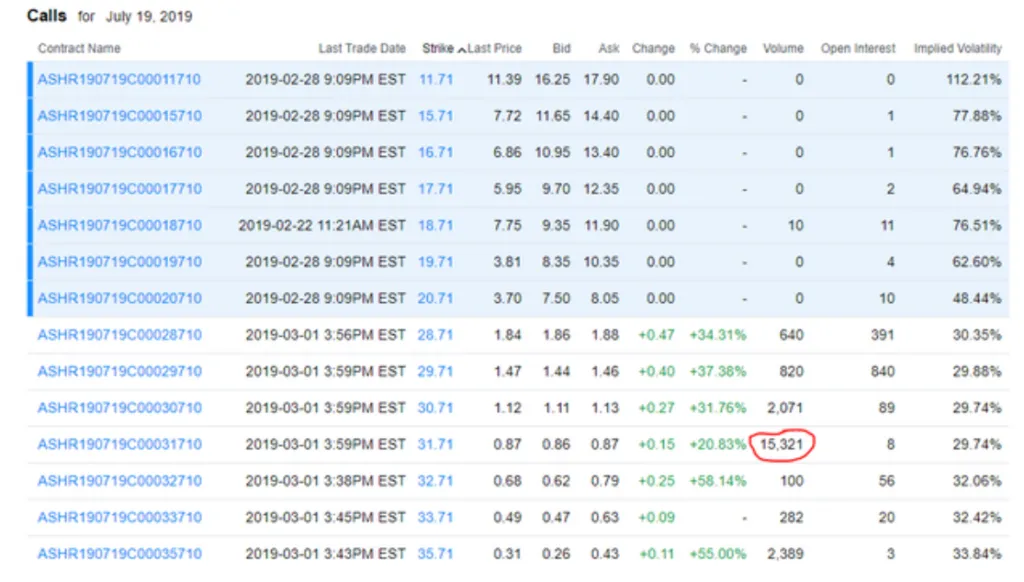
Task: Open contract ASHR190719C00028710
Action: tap(119, 335)
